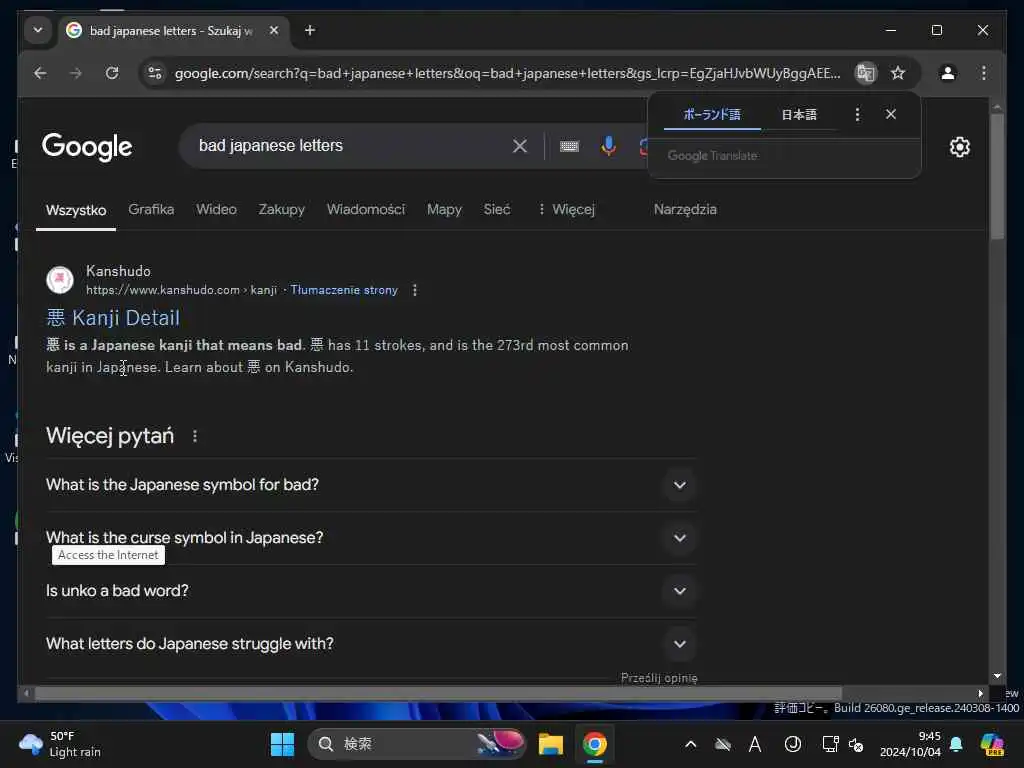This screenshot has width=1024, height=768.
Task: Click the muted volume tray icon
Action: (x=856, y=744)
